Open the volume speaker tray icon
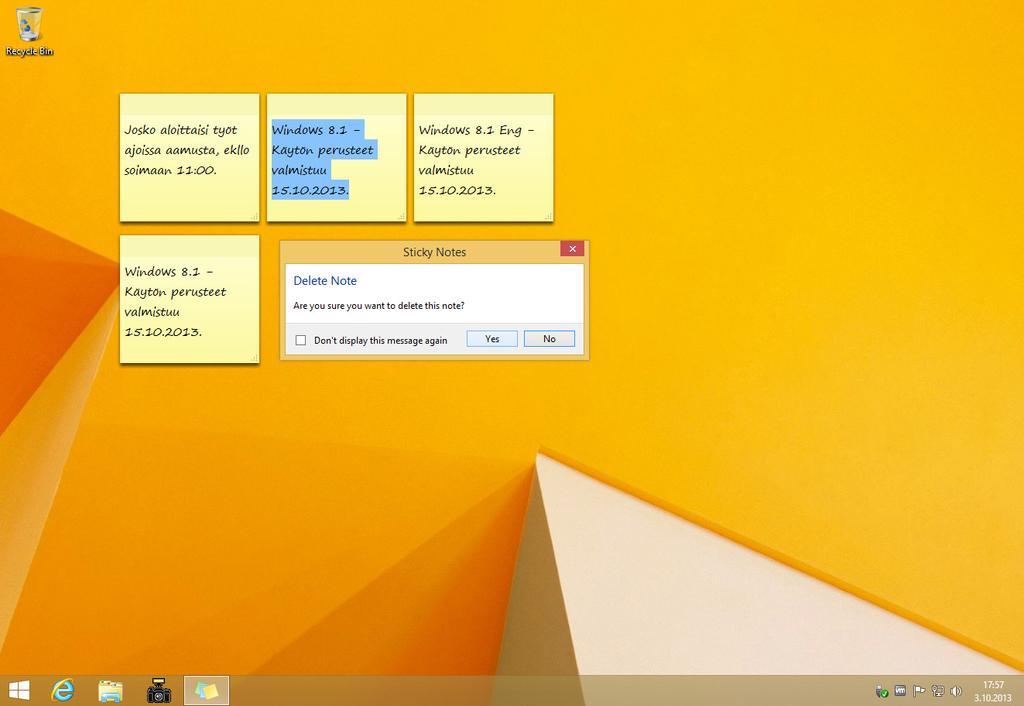This screenshot has width=1024, height=706. (x=956, y=690)
